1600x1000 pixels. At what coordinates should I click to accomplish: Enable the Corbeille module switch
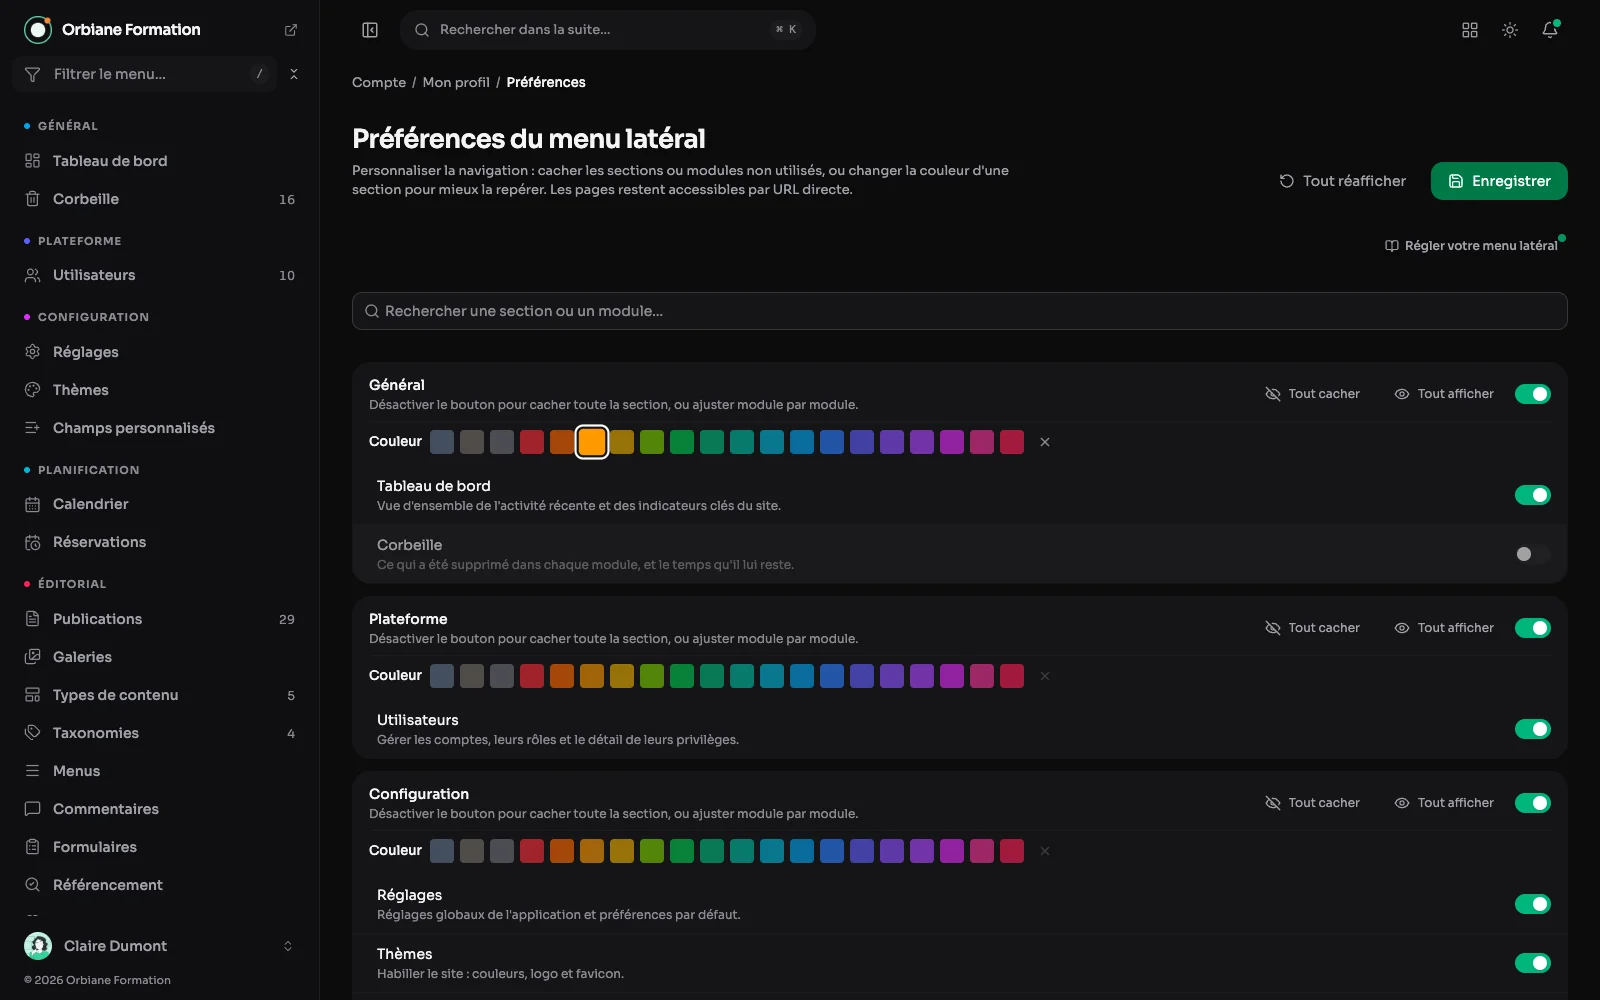[x=1533, y=554]
